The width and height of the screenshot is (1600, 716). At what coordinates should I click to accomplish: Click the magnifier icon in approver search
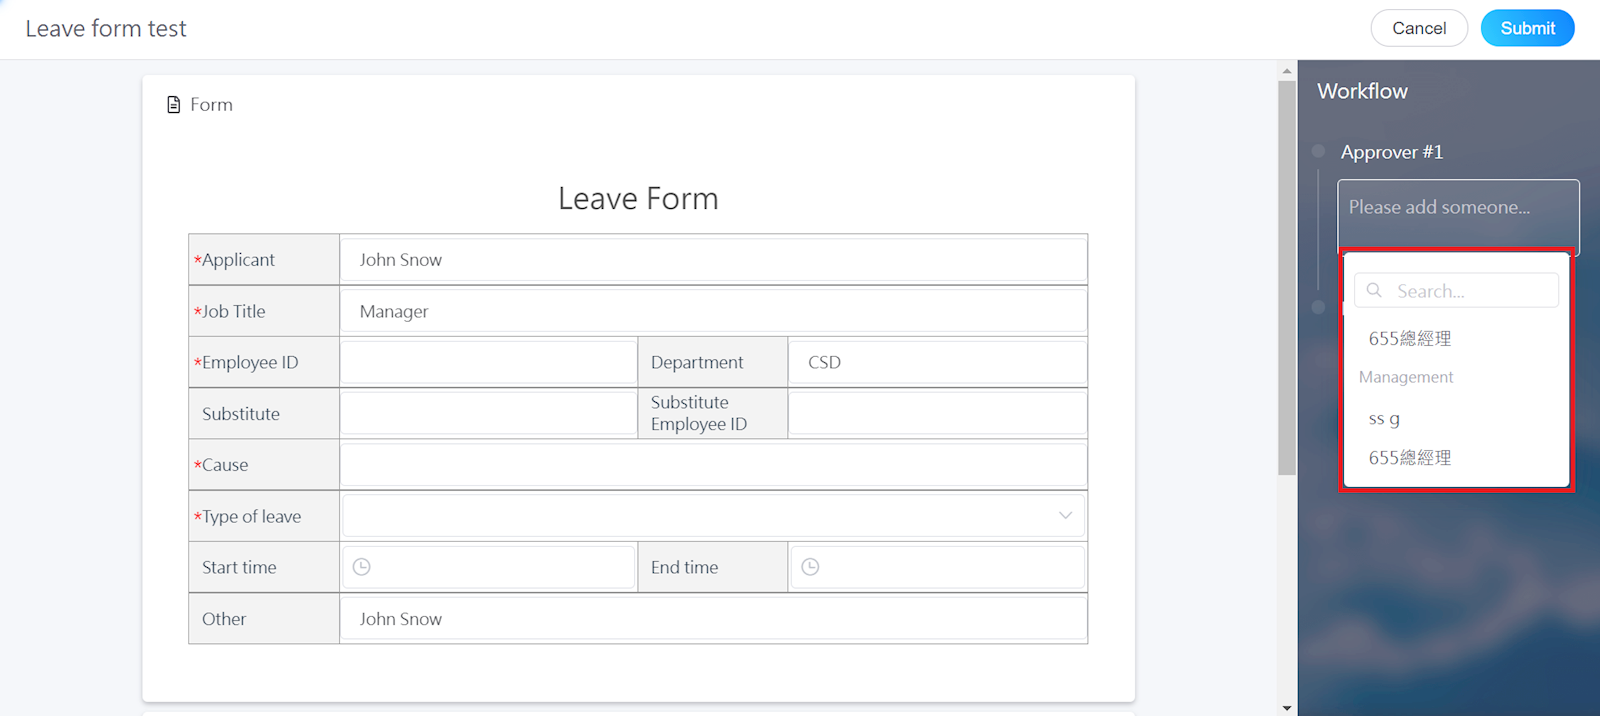pos(1375,291)
